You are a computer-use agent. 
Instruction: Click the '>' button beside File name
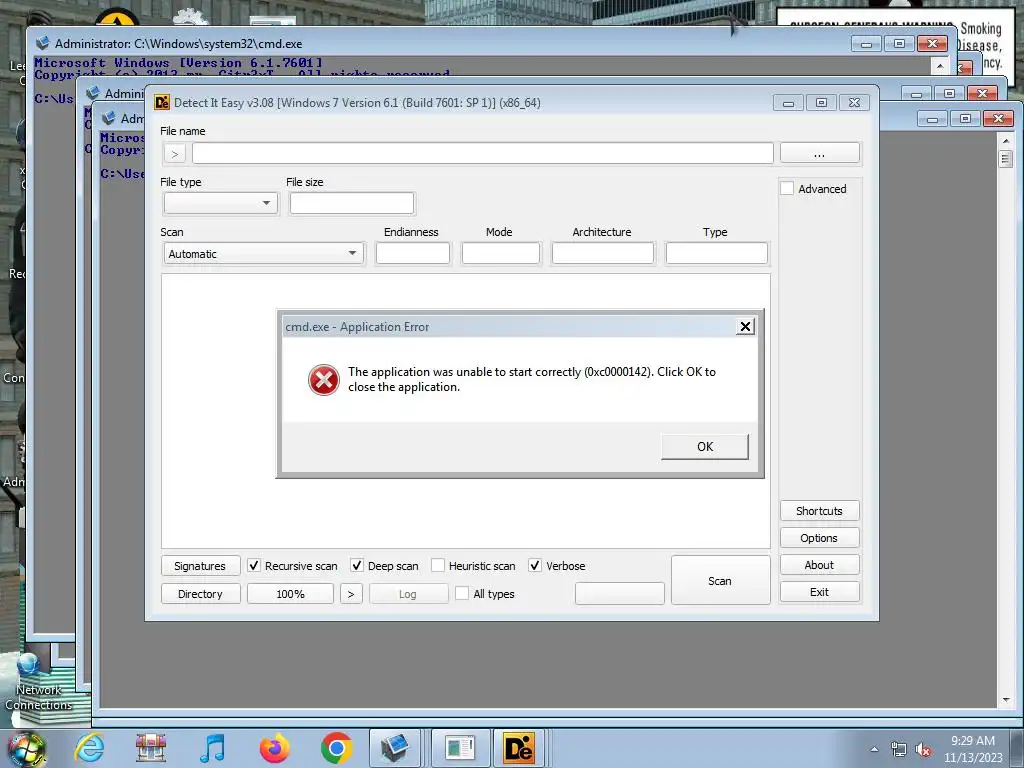point(174,153)
